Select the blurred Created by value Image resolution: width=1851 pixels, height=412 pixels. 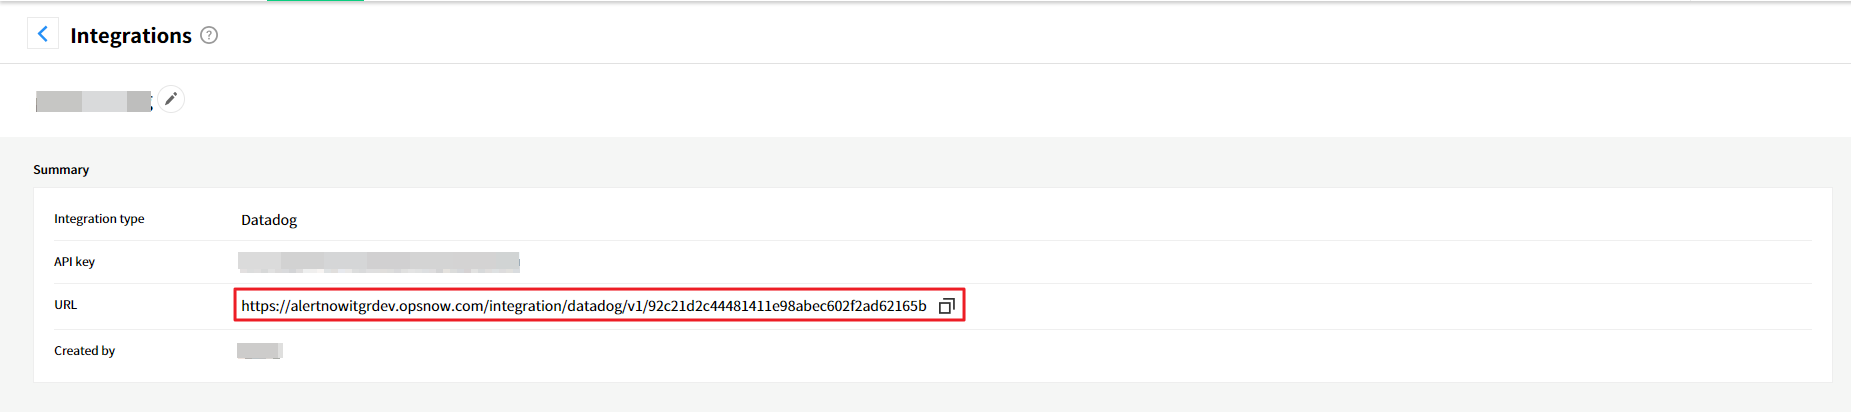(259, 351)
